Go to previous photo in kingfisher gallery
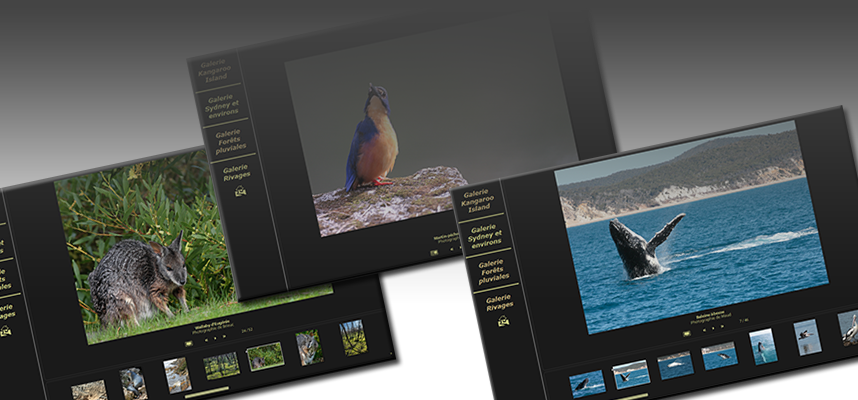The height and width of the screenshot is (400, 858). (451, 249)
